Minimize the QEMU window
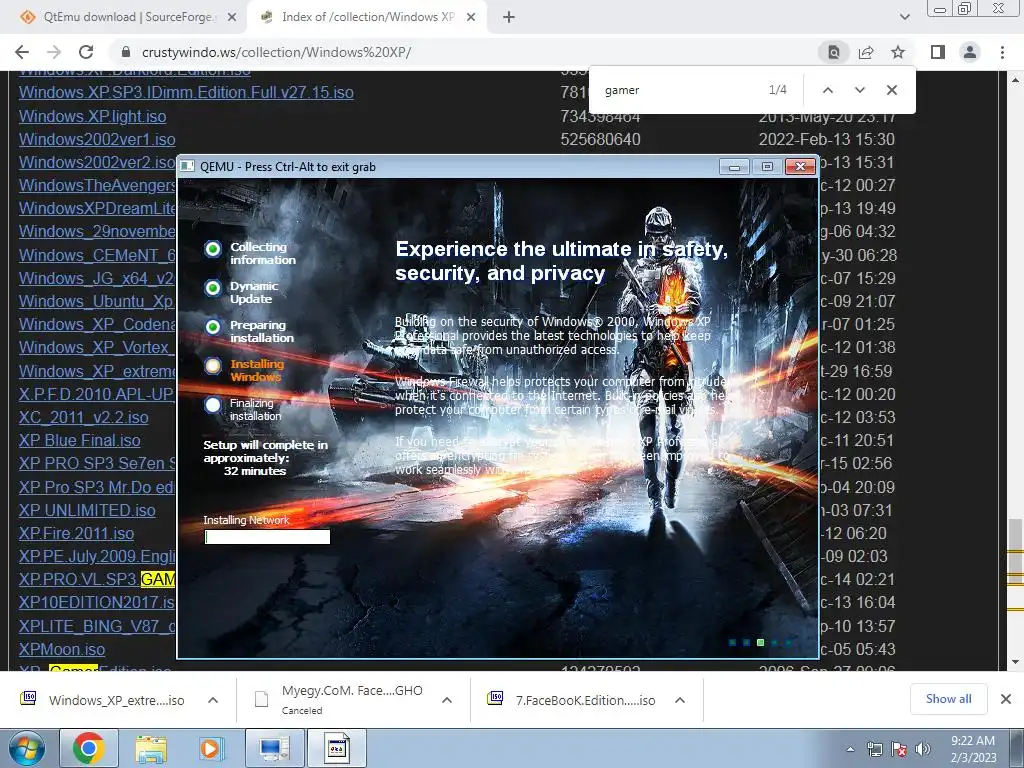This screenshot has height=768, width=1024. 734,167
